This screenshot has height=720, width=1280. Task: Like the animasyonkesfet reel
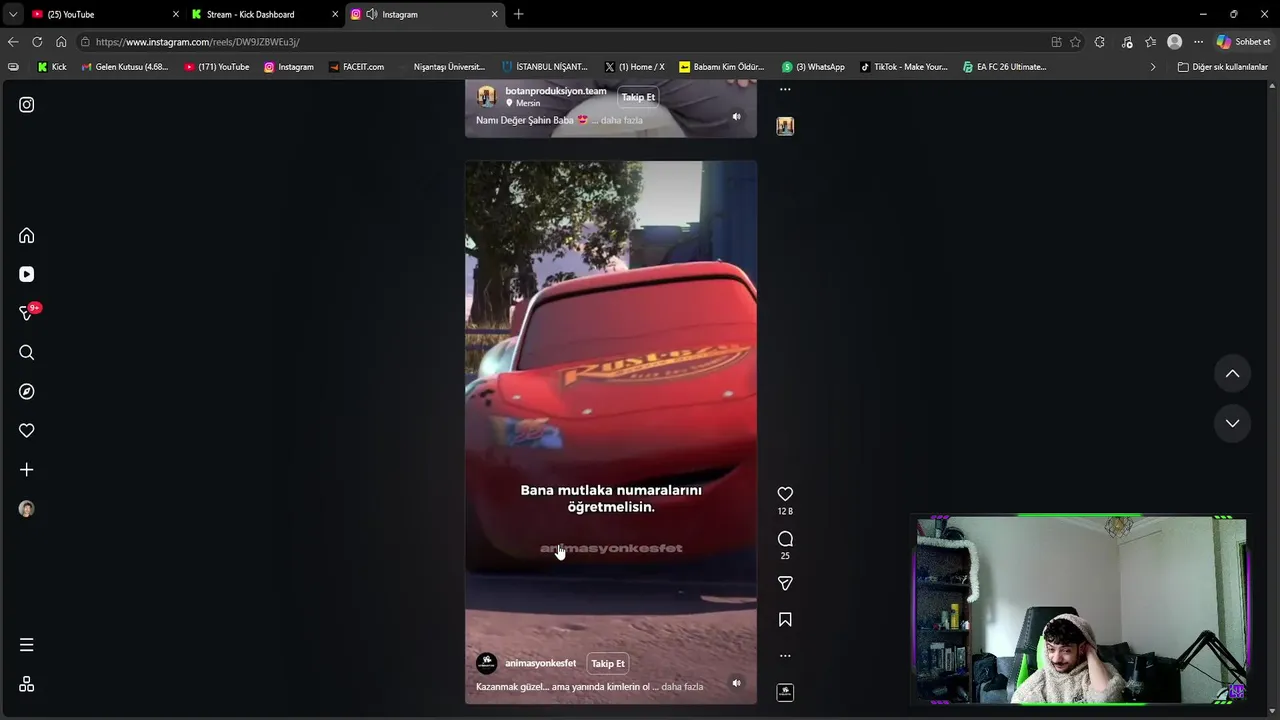point(785,494)
